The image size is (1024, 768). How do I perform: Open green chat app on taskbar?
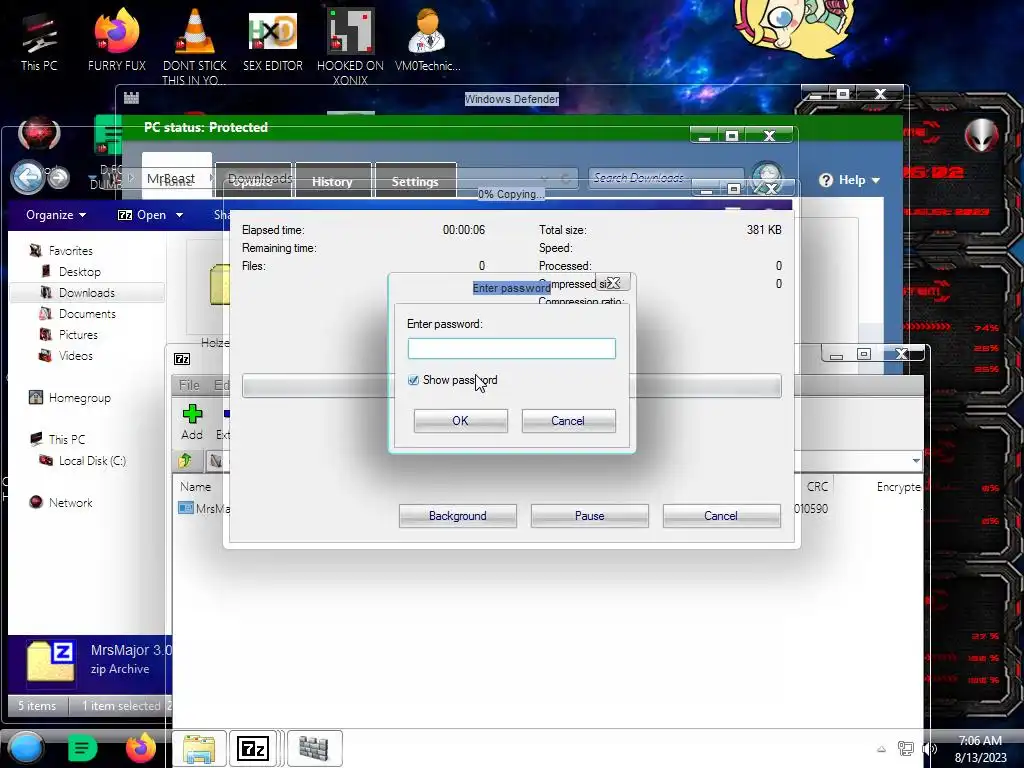coord(82,748)
